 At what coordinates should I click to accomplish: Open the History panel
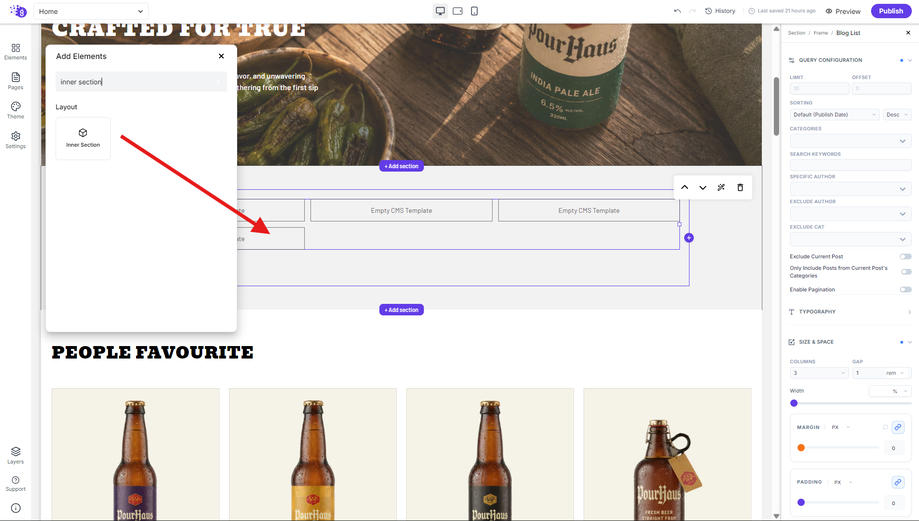coord(720,11)
